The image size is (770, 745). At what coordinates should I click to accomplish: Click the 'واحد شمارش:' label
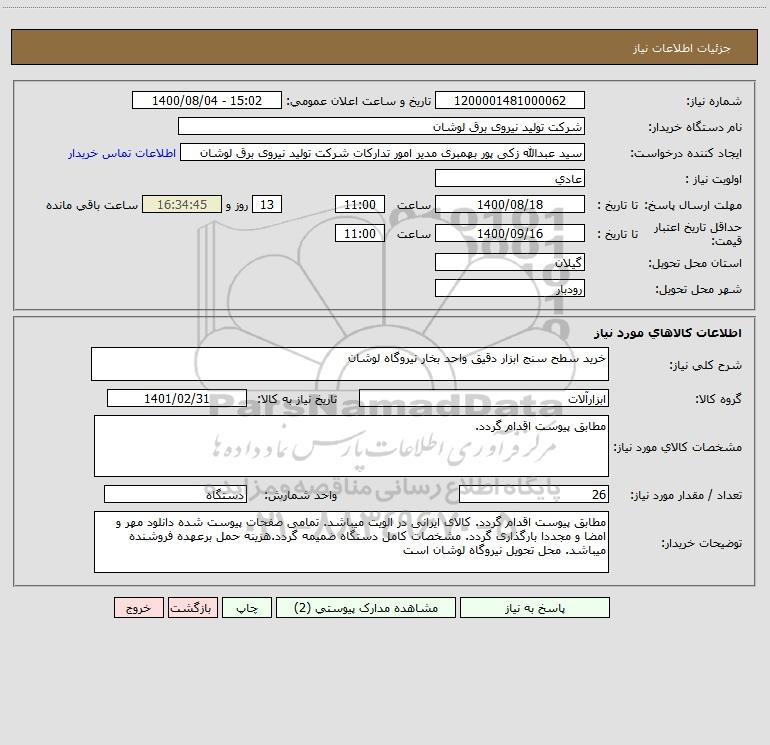[x=301, y=496]
